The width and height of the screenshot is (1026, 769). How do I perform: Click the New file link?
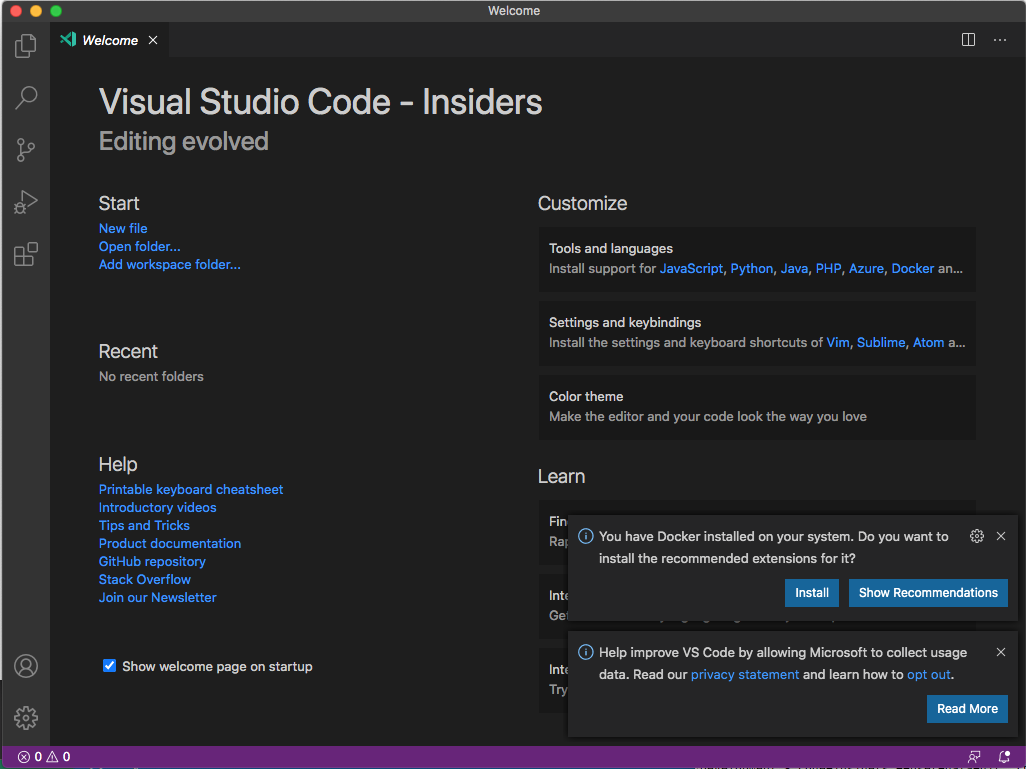pos(123,228)
